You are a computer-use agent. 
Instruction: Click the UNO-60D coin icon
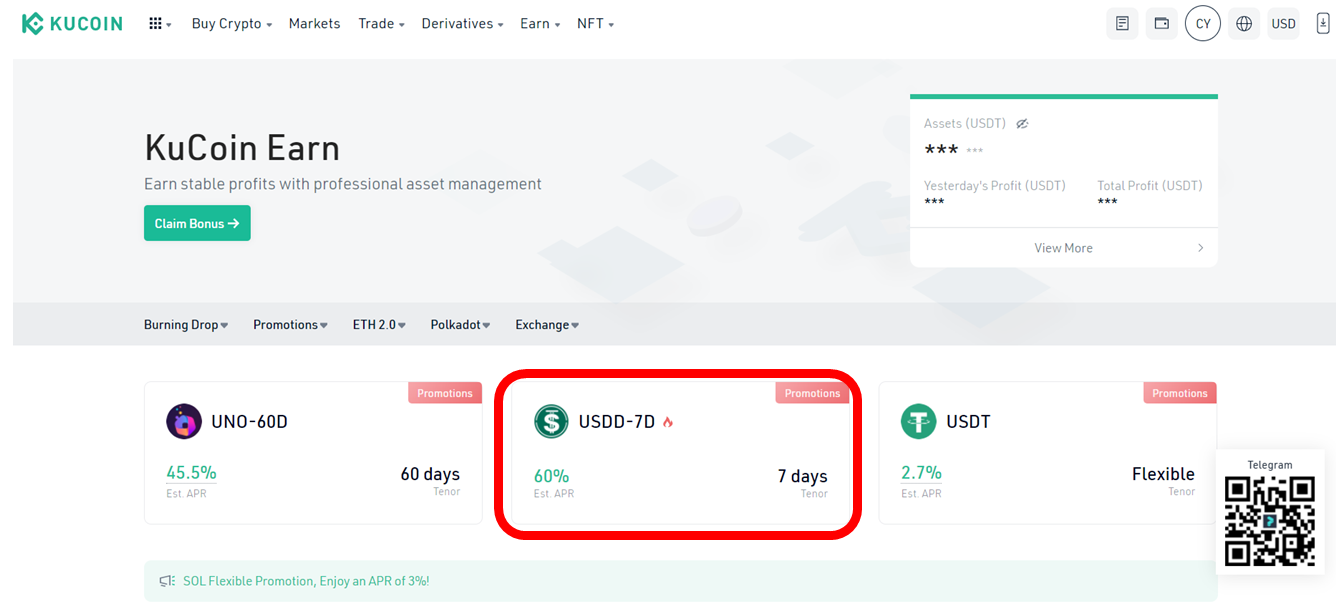pyautogui.click(x=184, y=421)
